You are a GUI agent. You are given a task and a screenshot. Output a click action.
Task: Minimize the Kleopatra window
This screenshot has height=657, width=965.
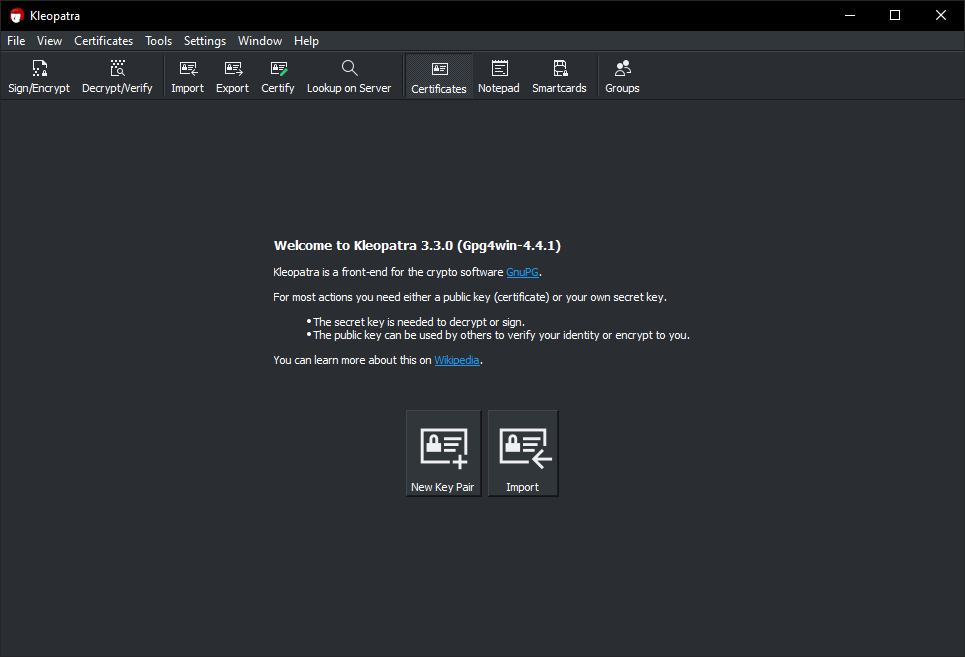[850, 15]
